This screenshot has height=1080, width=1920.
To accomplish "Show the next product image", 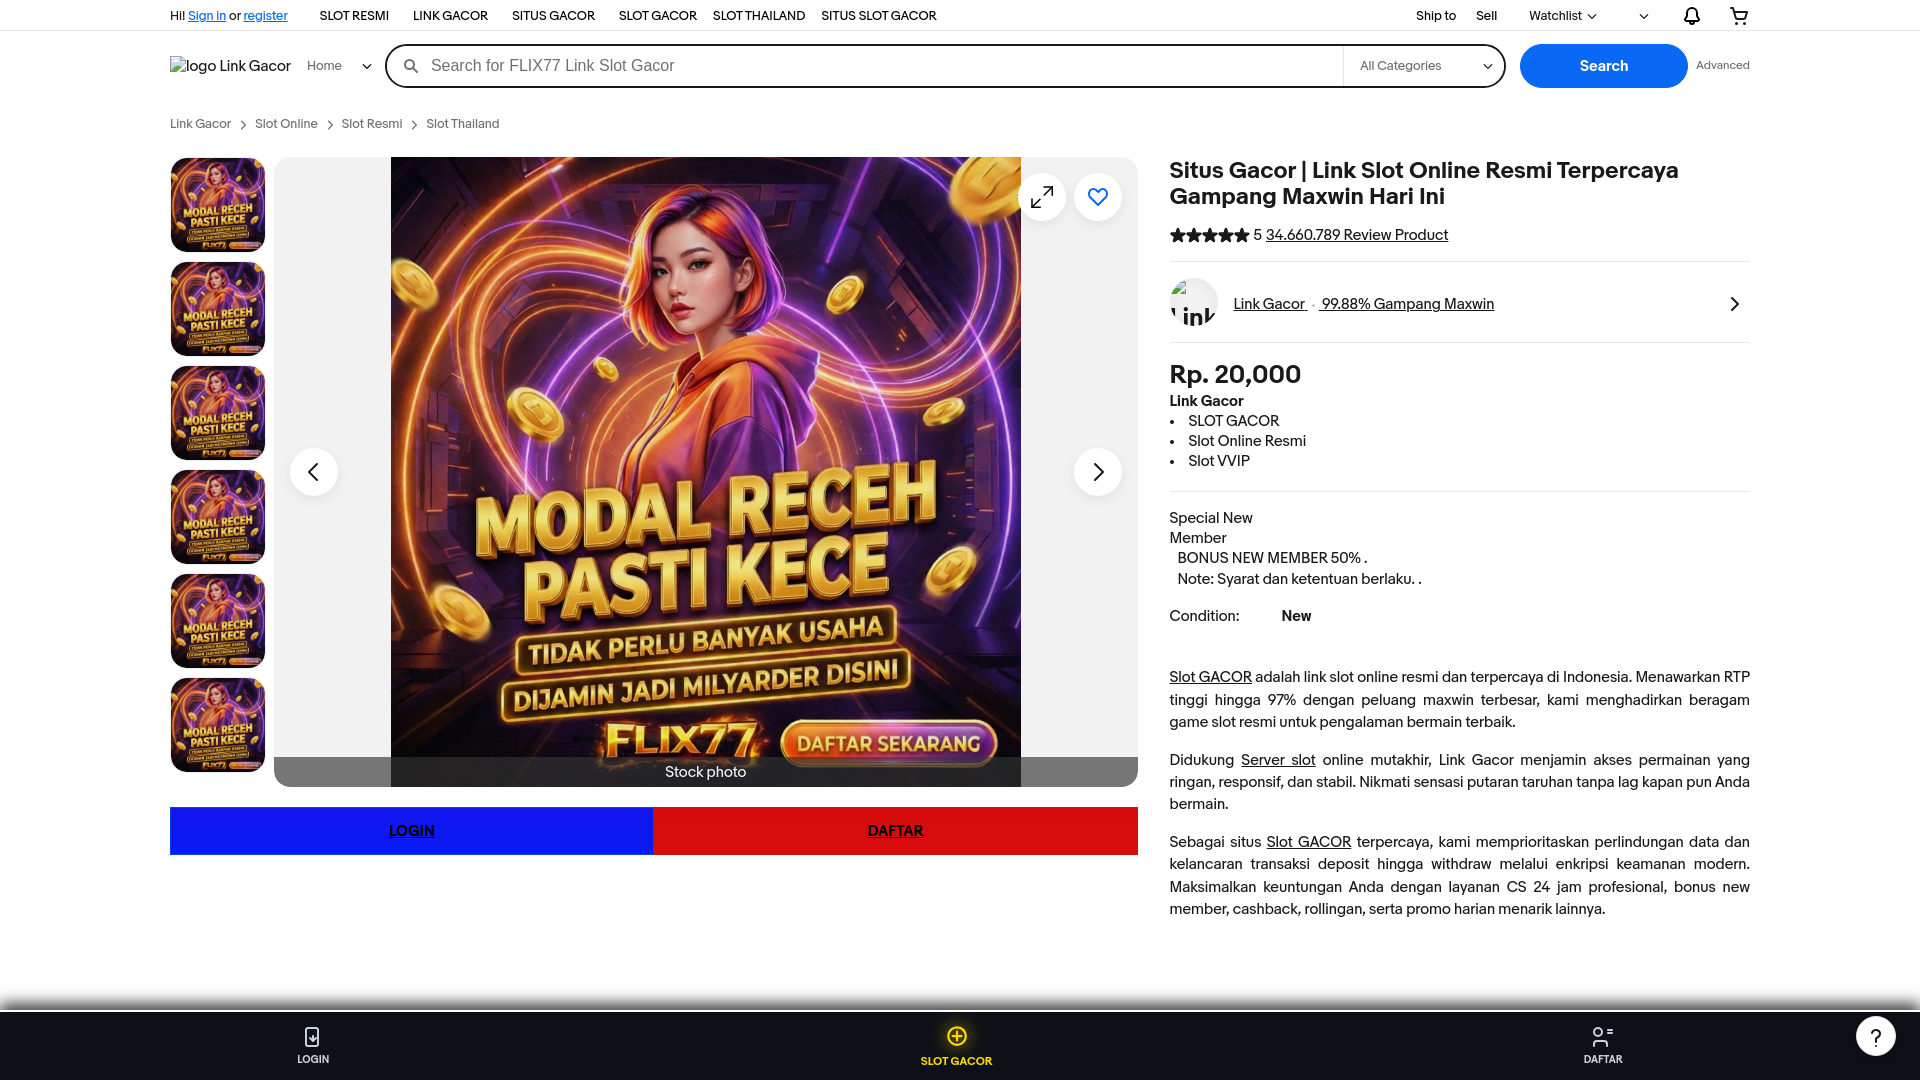I will pos(1098,472).
